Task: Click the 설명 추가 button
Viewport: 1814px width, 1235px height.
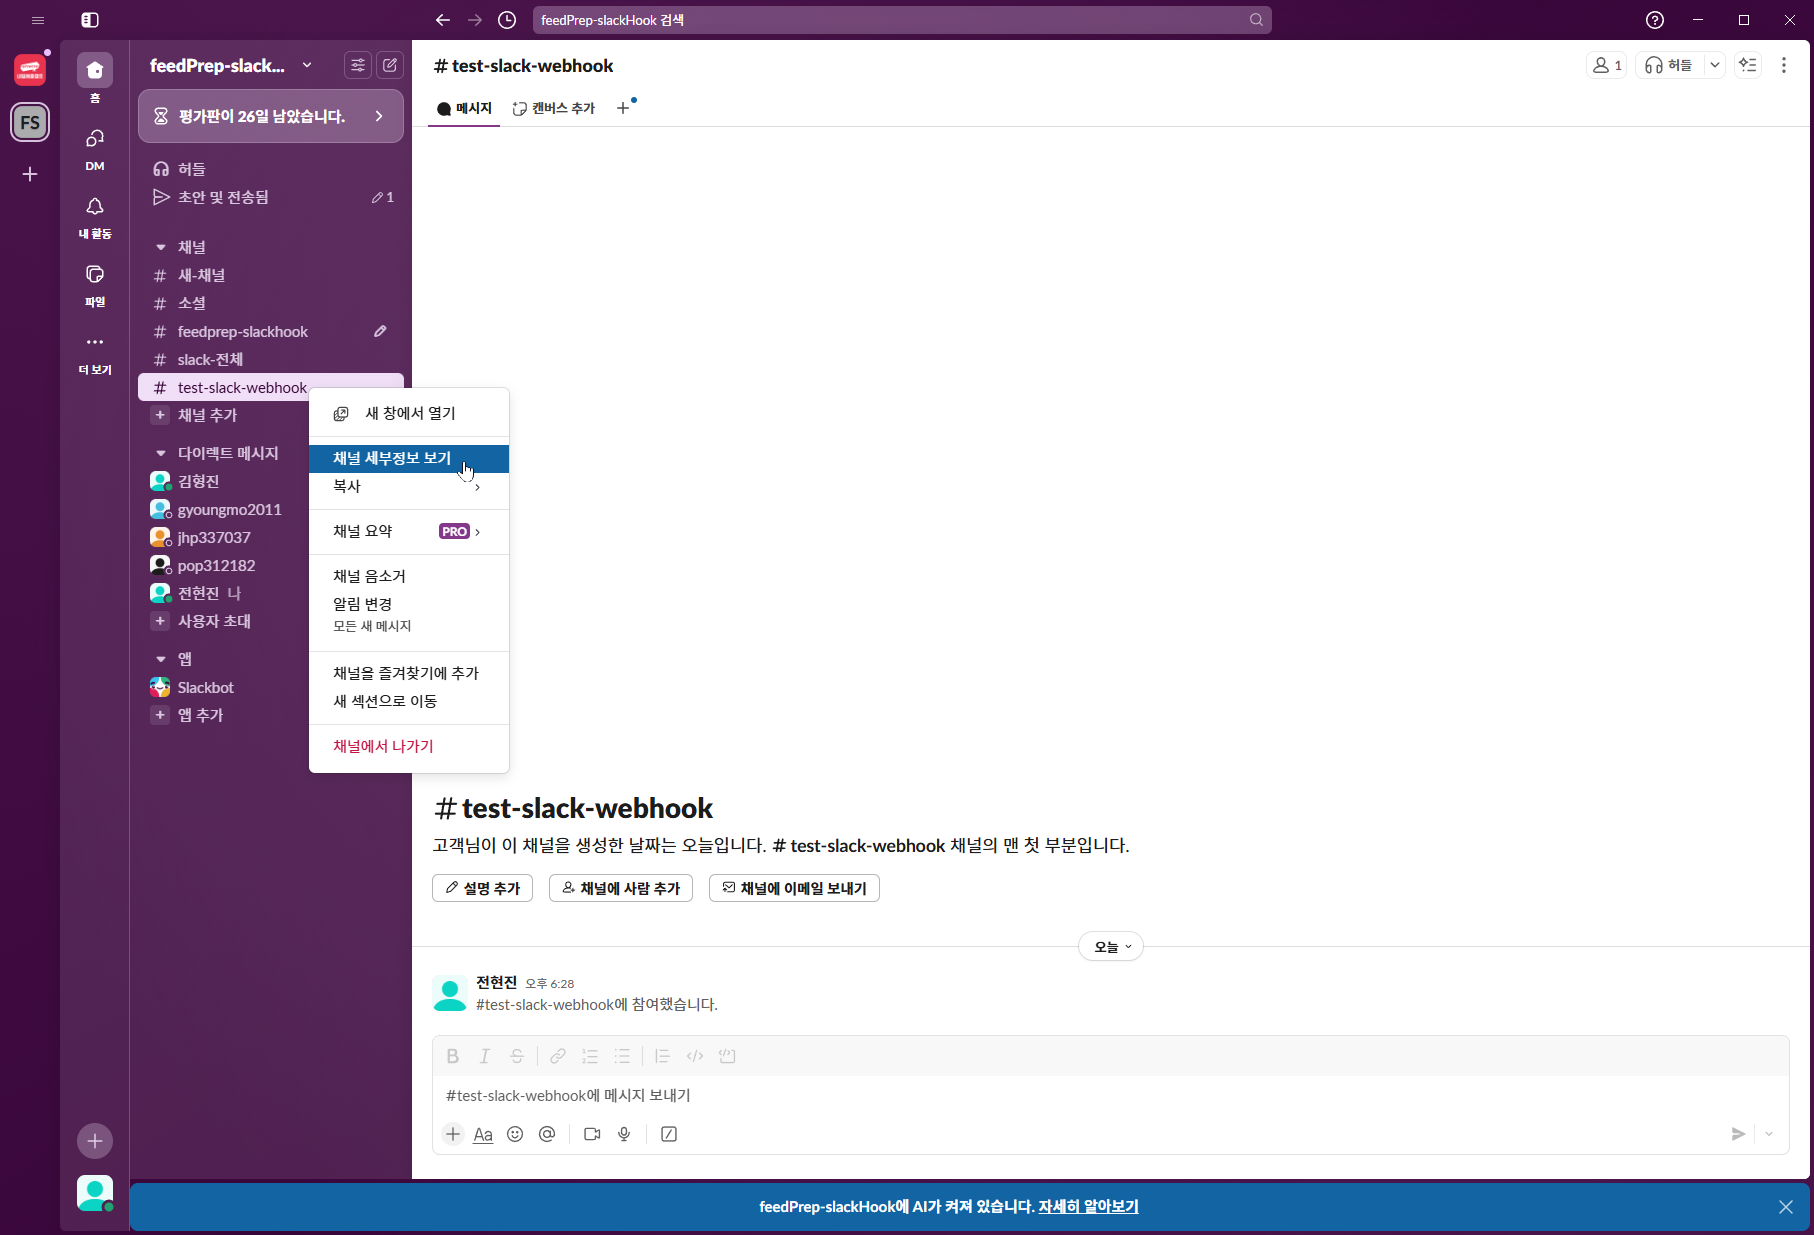Action: [x=483, y=888]
